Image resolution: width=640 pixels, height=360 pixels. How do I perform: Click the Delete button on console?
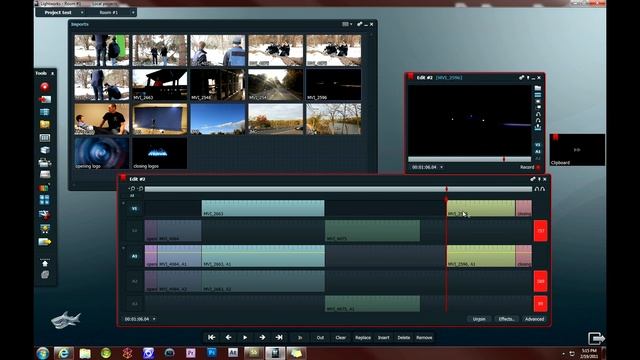point(404,338)
